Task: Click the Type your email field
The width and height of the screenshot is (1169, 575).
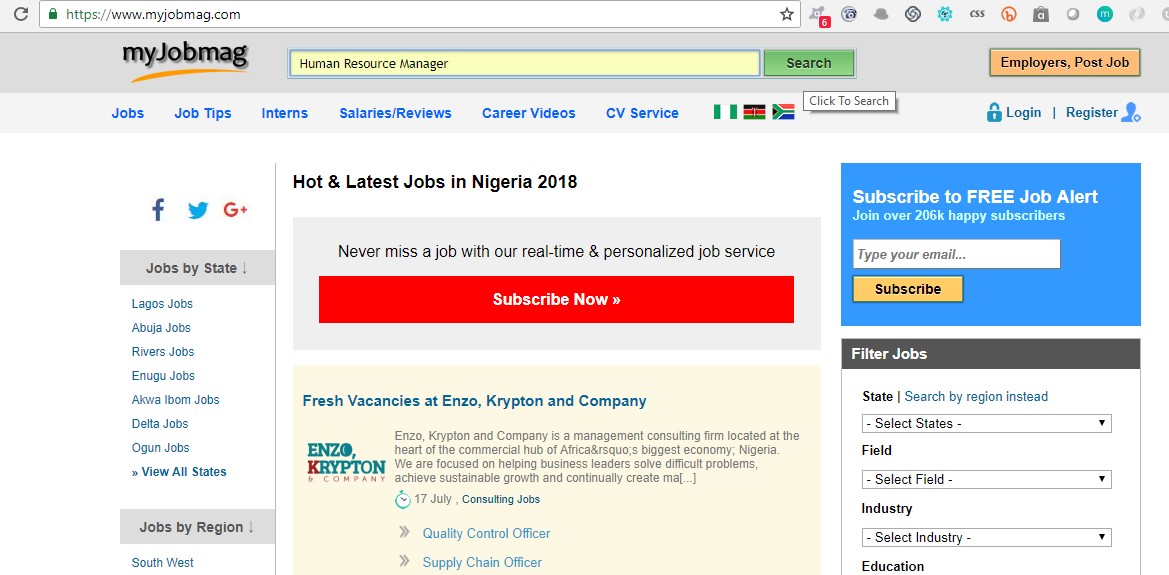Action: (956, 254)
